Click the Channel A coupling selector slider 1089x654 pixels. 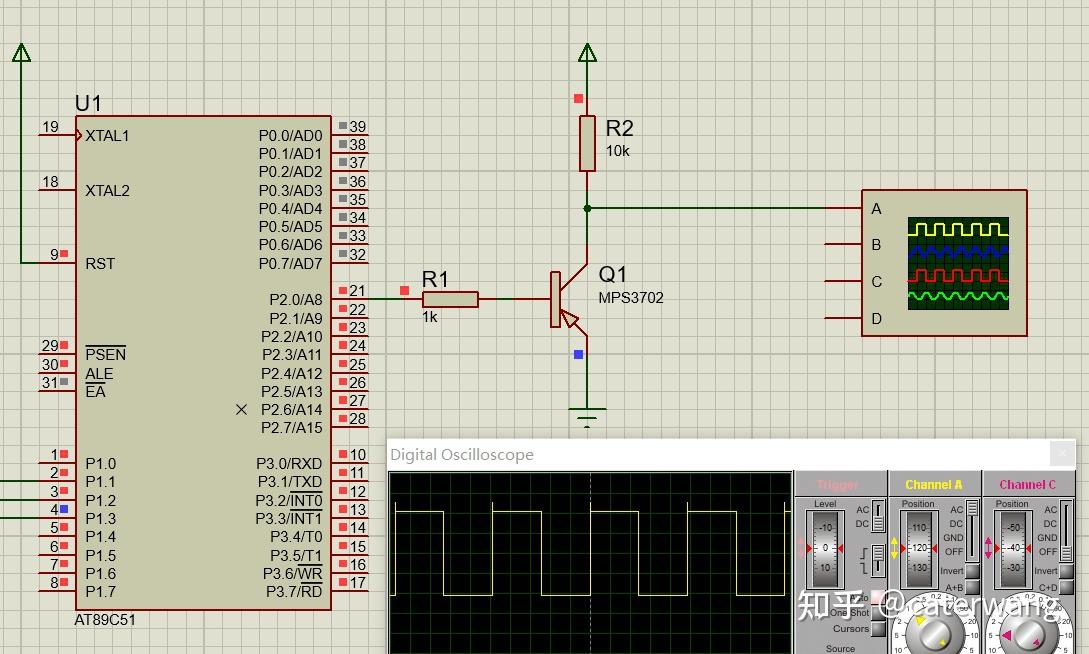972,530
